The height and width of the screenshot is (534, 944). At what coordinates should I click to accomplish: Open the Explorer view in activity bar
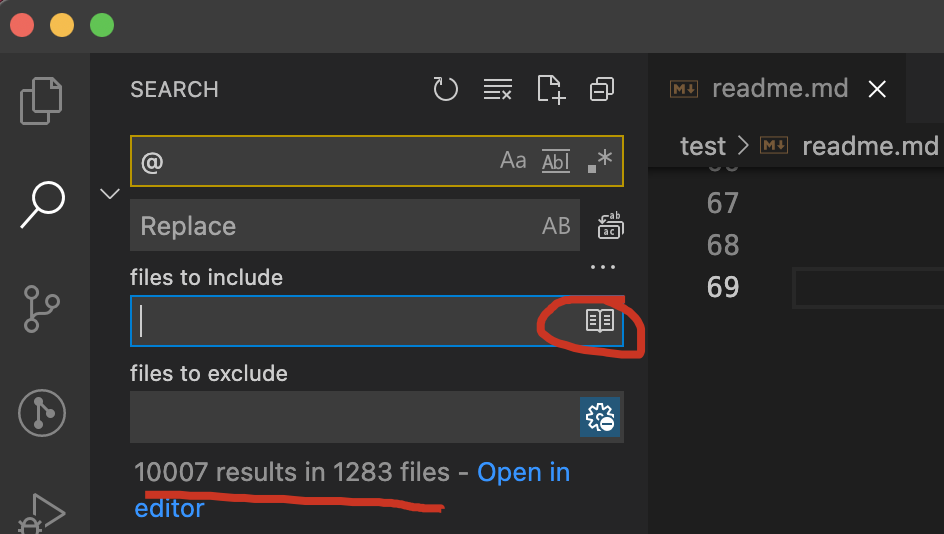41,101
